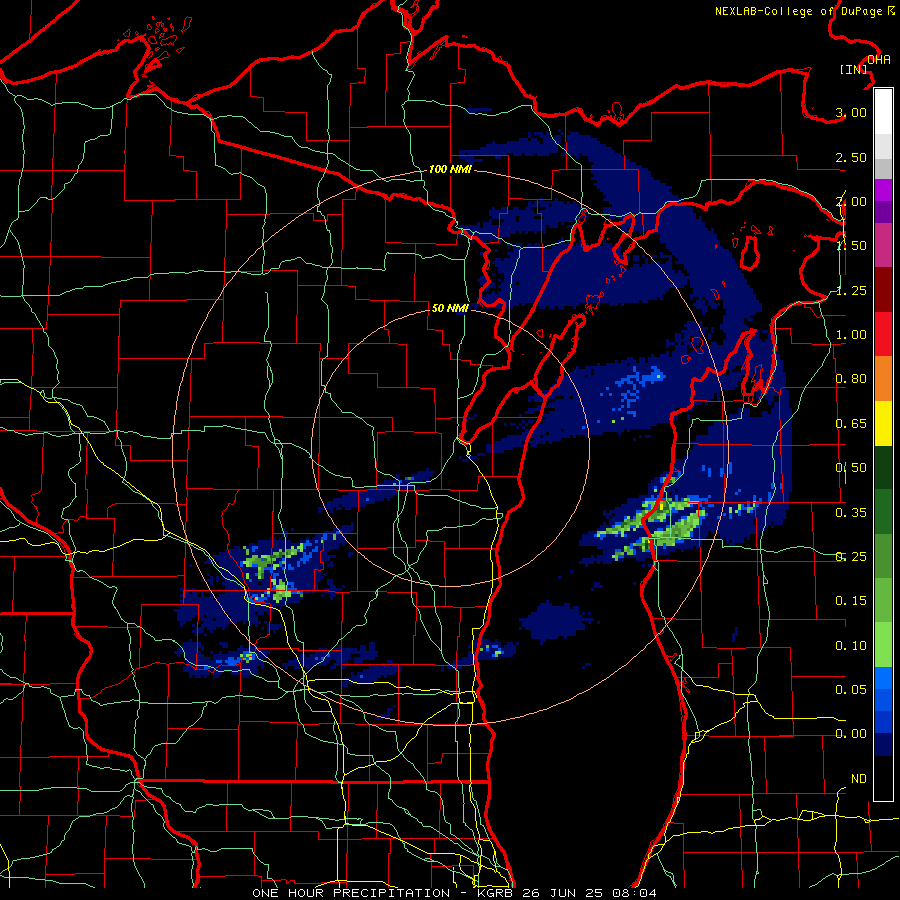Select the white swatch atop the legend
Viewport: 900px width, 900px height.
click(x=883, y=111)
